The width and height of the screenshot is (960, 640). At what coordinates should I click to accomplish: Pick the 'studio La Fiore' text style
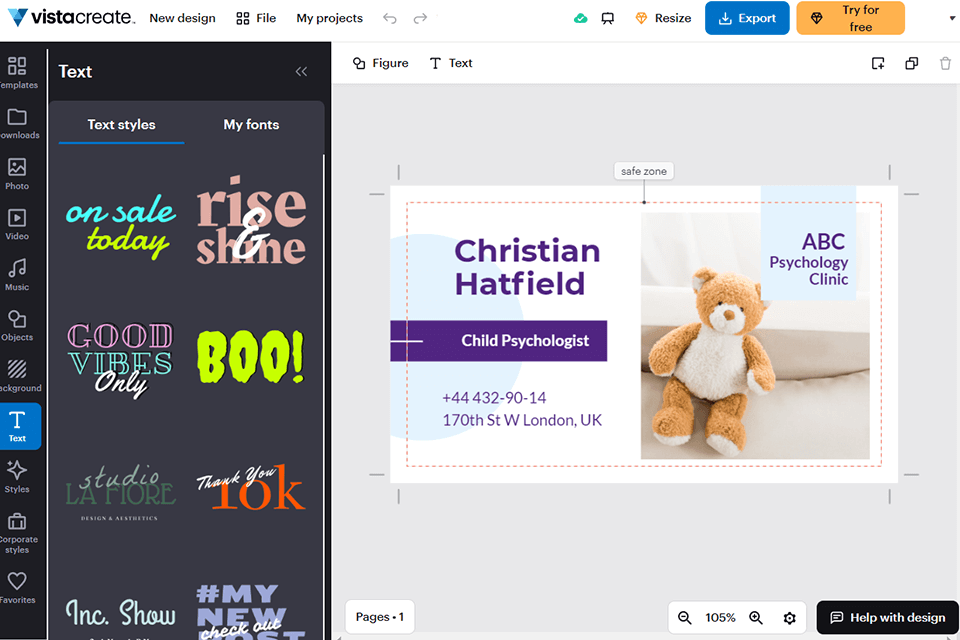(x=121, y=492)
